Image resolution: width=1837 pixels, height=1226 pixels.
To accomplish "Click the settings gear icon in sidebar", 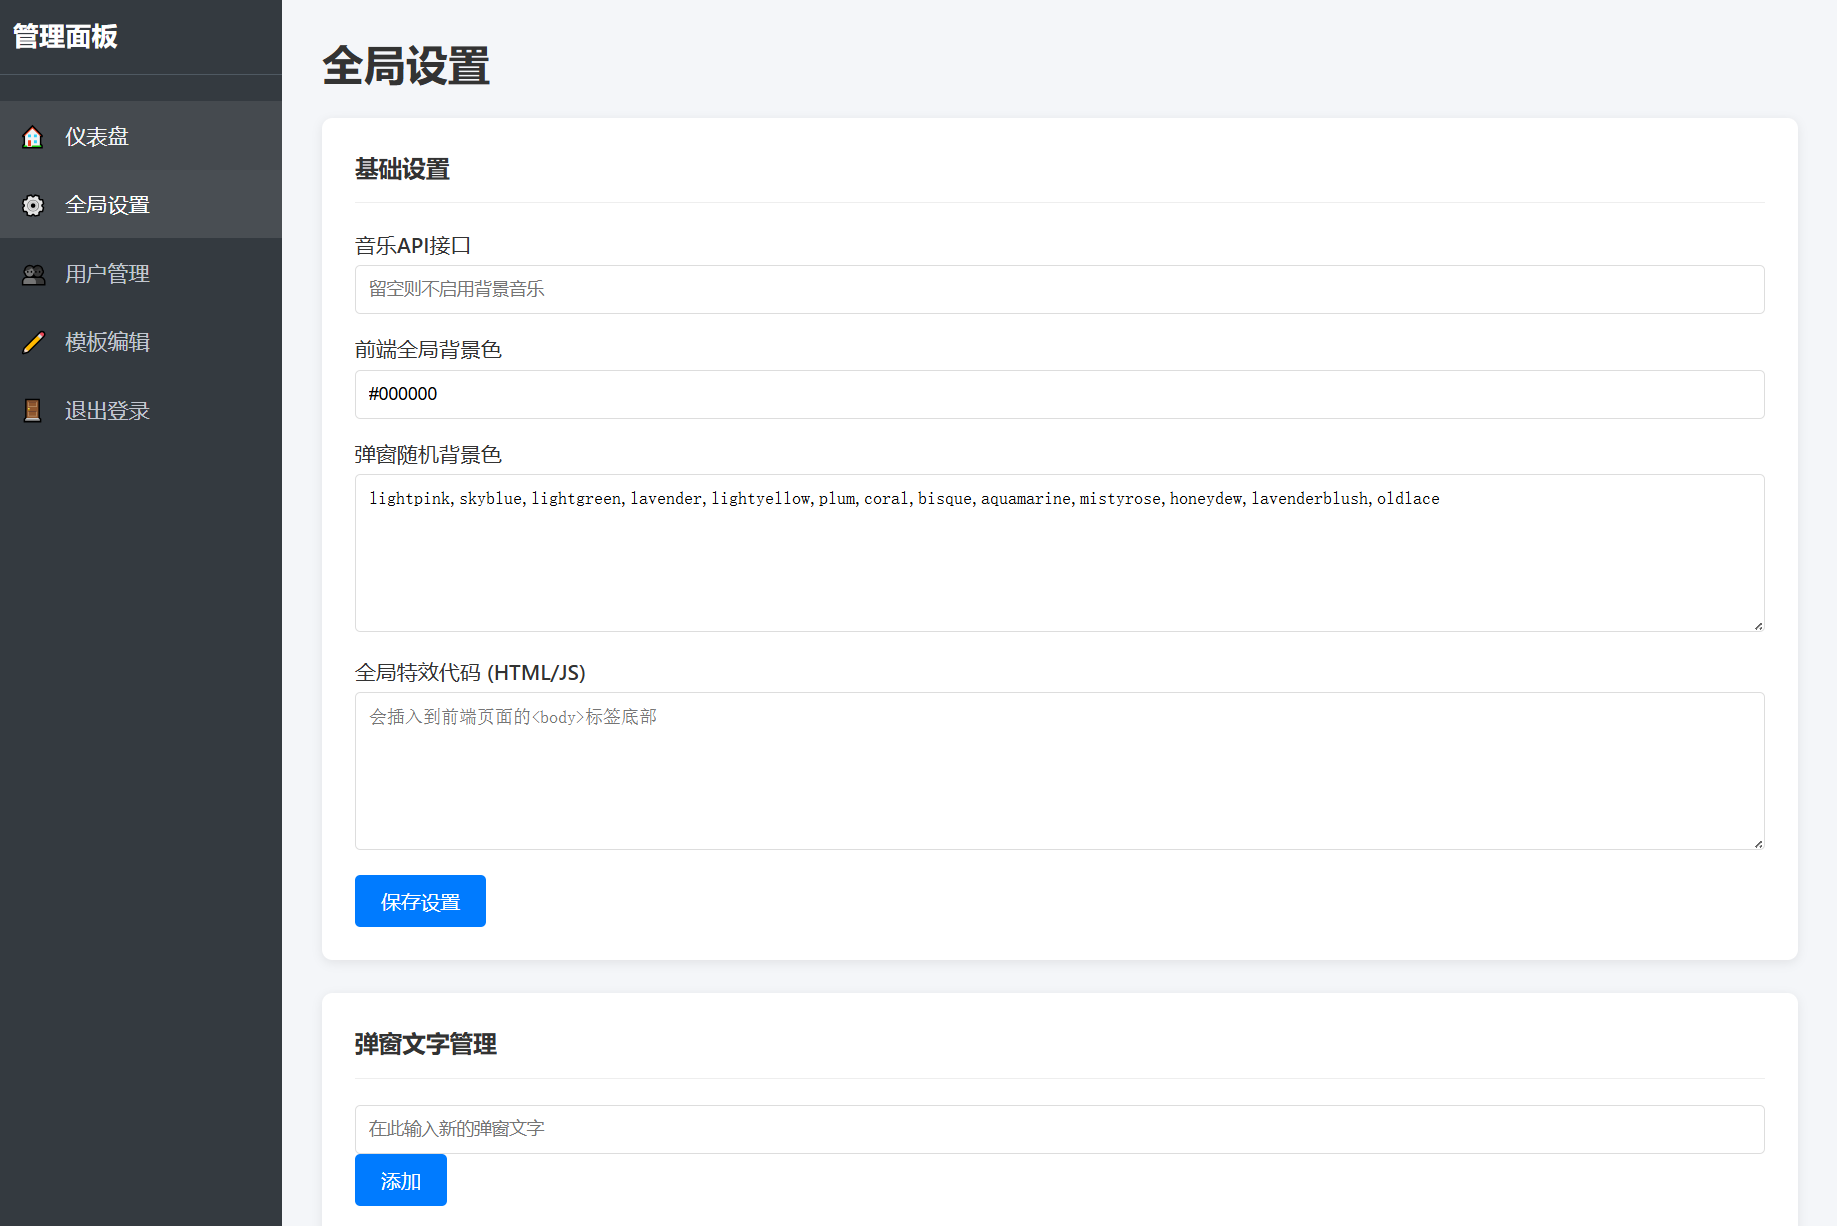I will [x=33, y=205].
